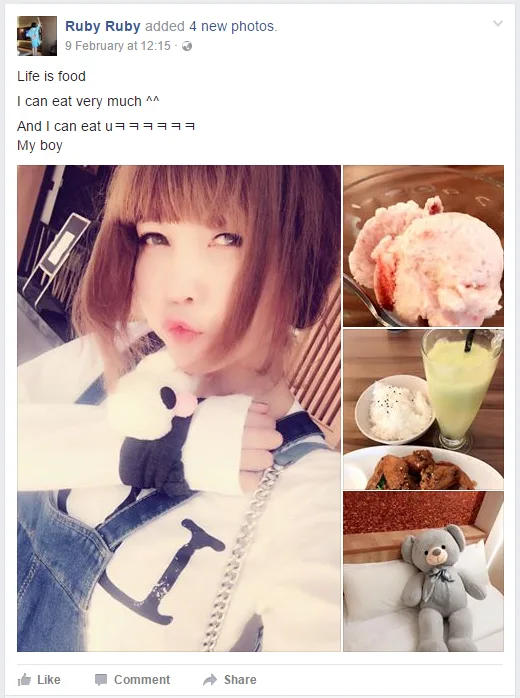The height and width of the screenshot is (698, 520).
Task: Open the '9 February at 12:15' timestamp
Action: click(x=118, y=46)
